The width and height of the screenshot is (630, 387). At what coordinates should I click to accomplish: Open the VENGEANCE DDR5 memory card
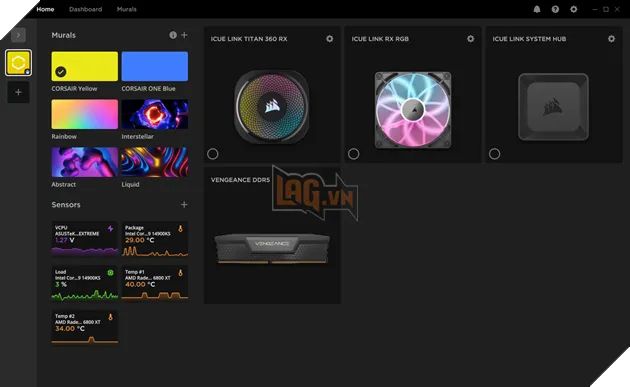tap(272, 235)
